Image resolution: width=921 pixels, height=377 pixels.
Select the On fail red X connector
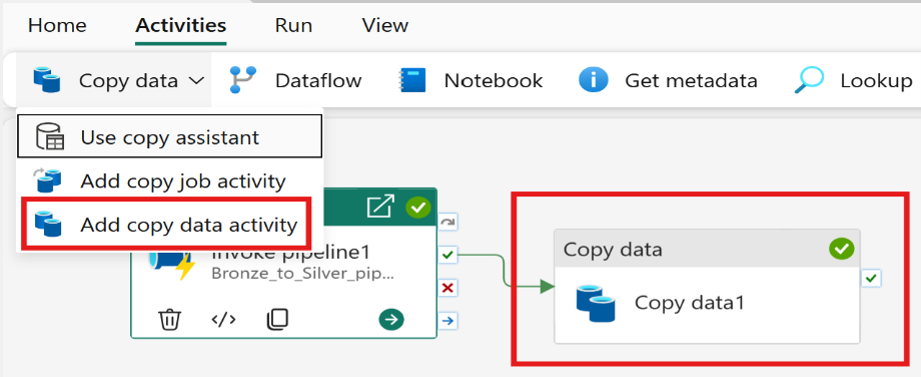click(449, 288)
